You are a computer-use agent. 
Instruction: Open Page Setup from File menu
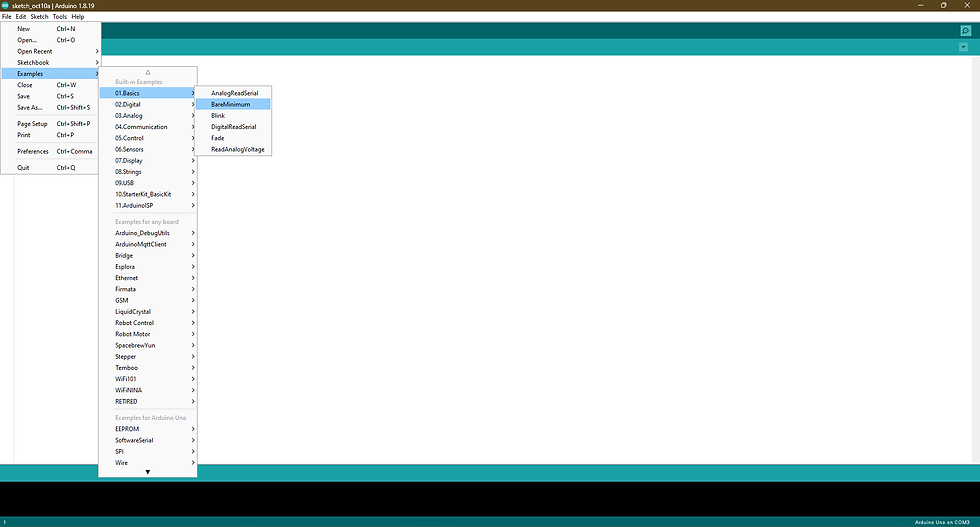(50, 124)
